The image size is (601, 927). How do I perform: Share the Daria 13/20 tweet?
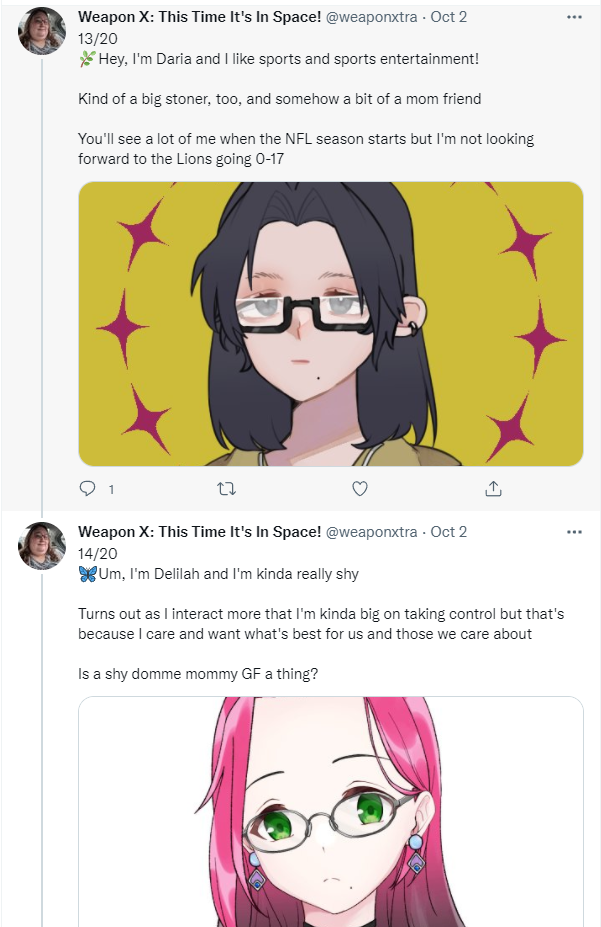coord(493,488)
